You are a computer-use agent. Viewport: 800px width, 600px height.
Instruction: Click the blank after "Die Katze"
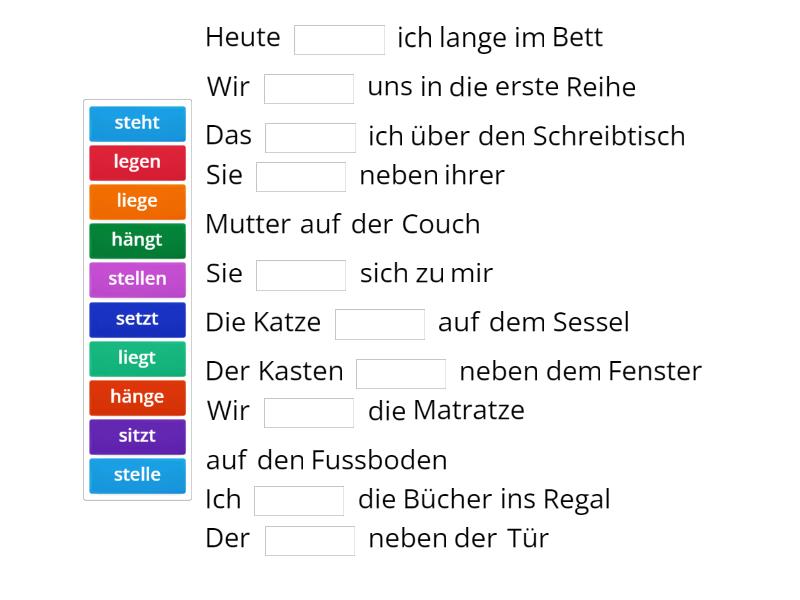[x=381, y=322]
